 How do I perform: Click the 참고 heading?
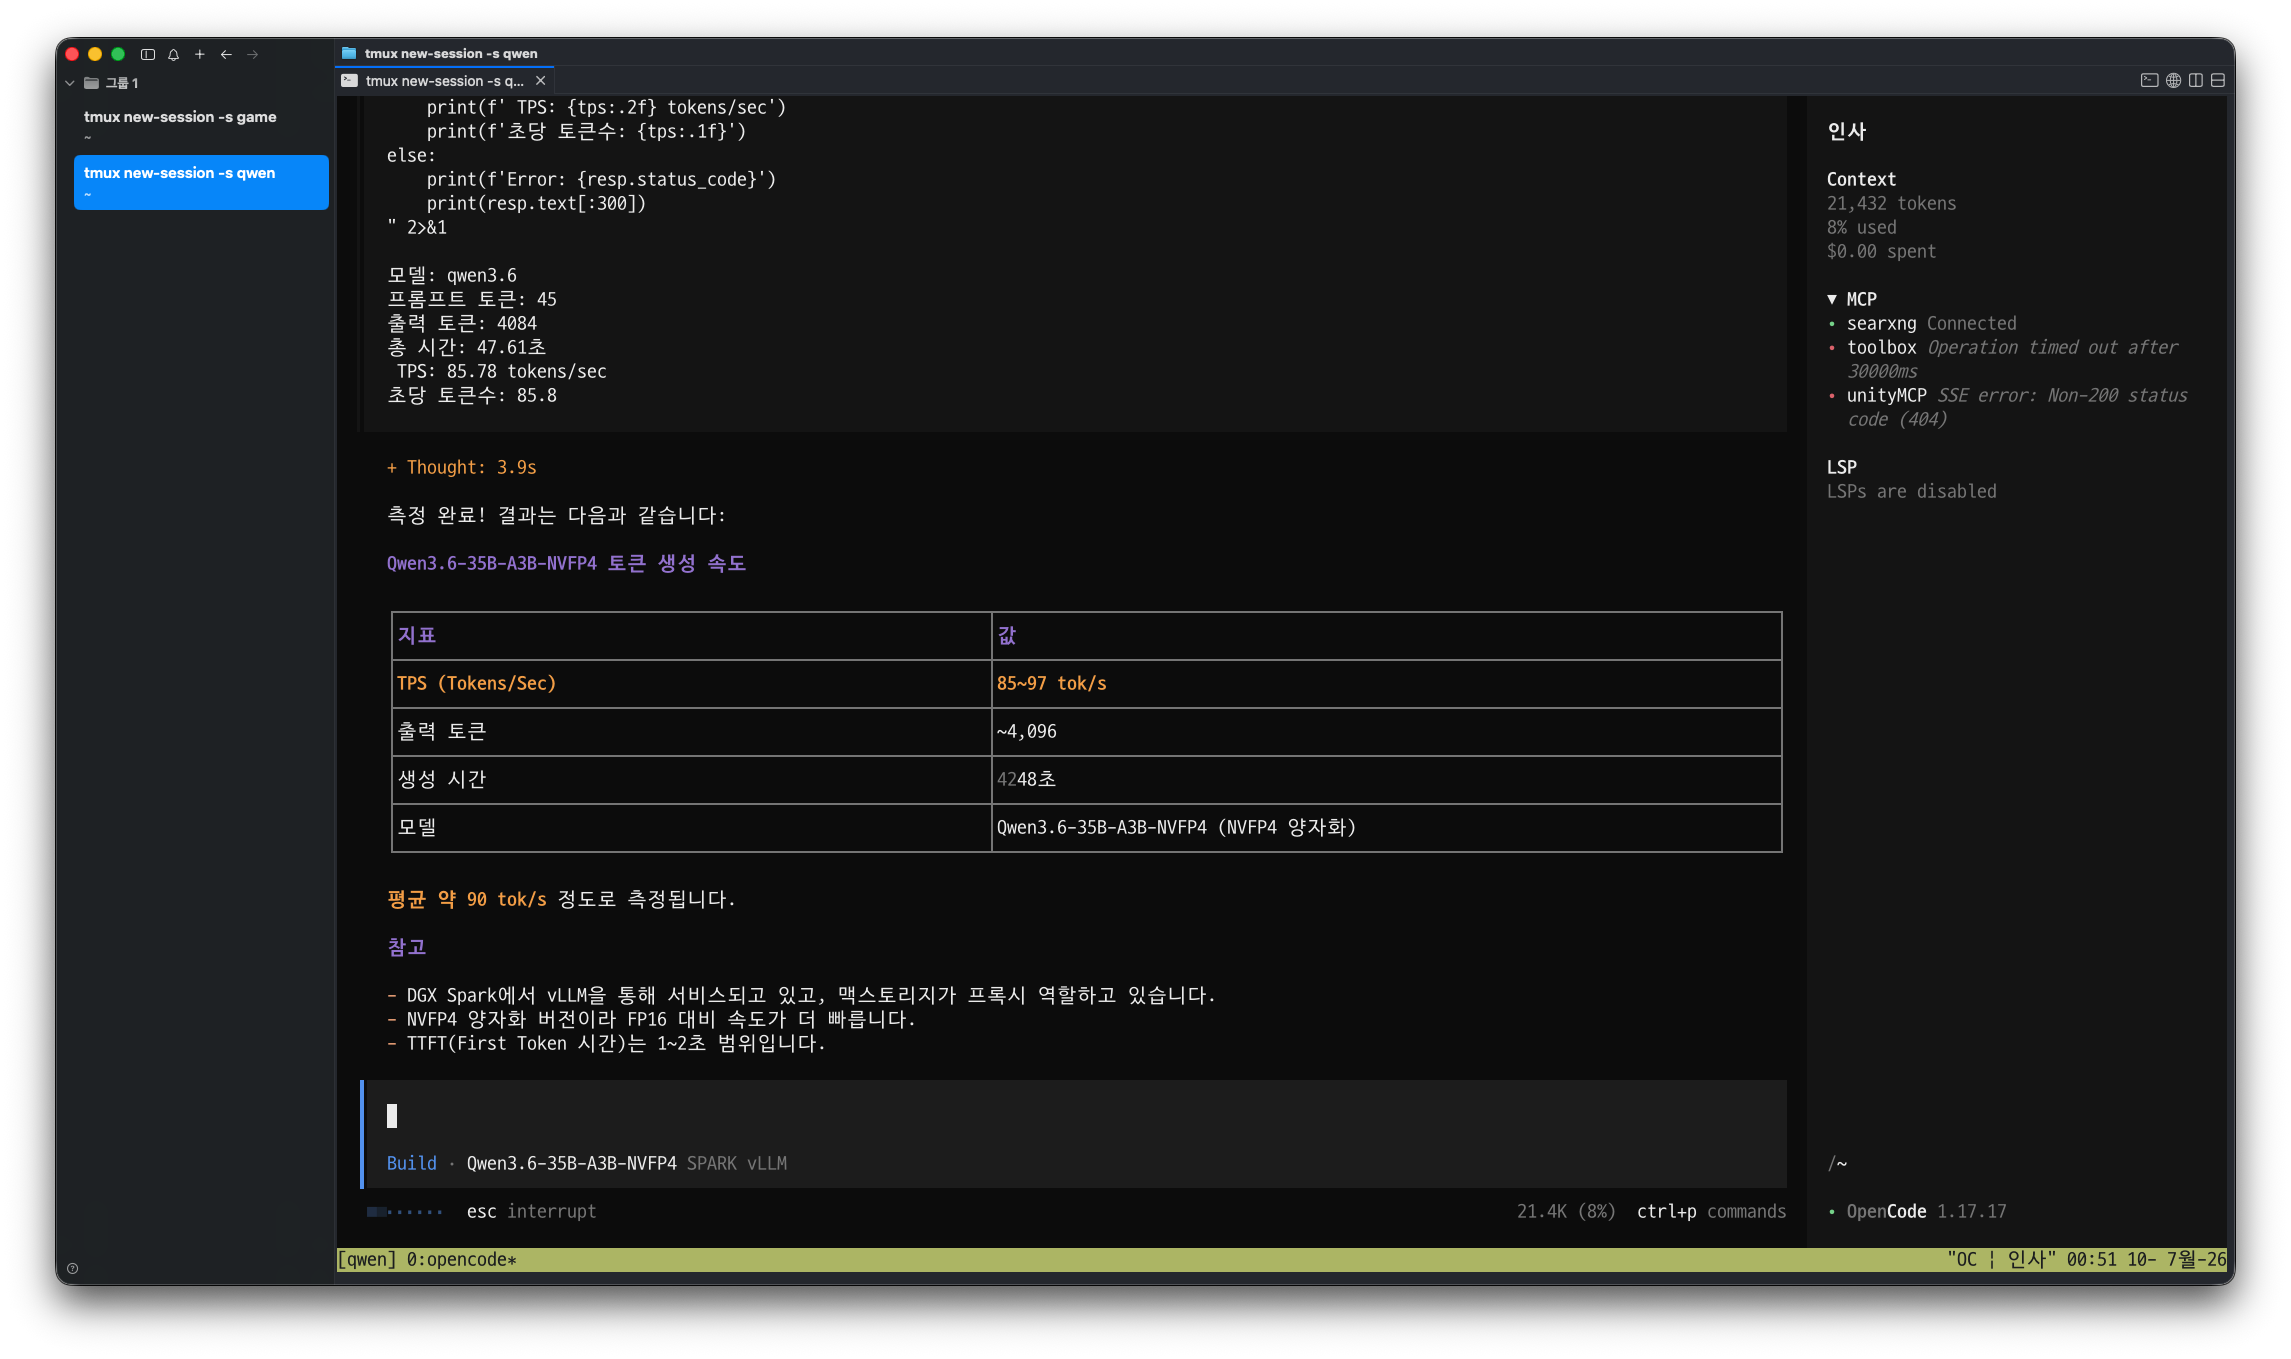tap(406, 947)
